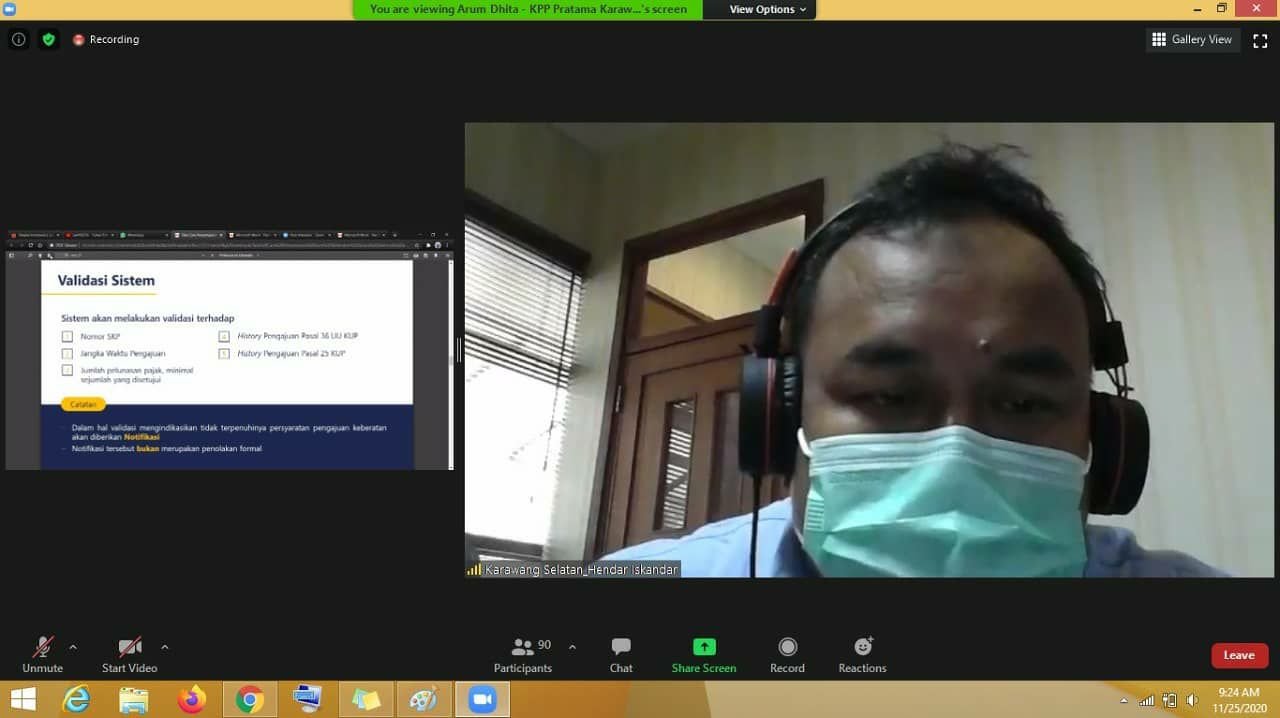Click the meeting information icon
This screenshot has height=718, width=1280.
[18, 40]
